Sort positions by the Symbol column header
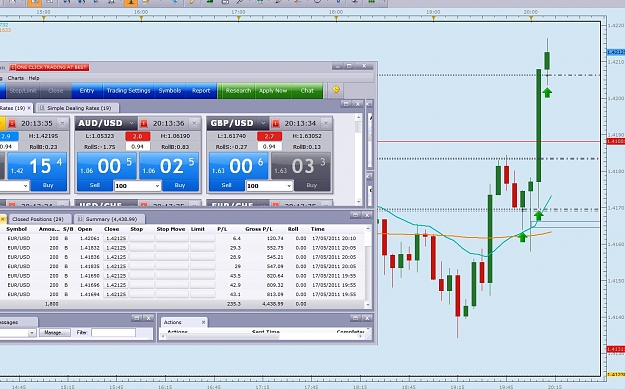The height and width of the screenshot is (389, 625). point(17,229)
